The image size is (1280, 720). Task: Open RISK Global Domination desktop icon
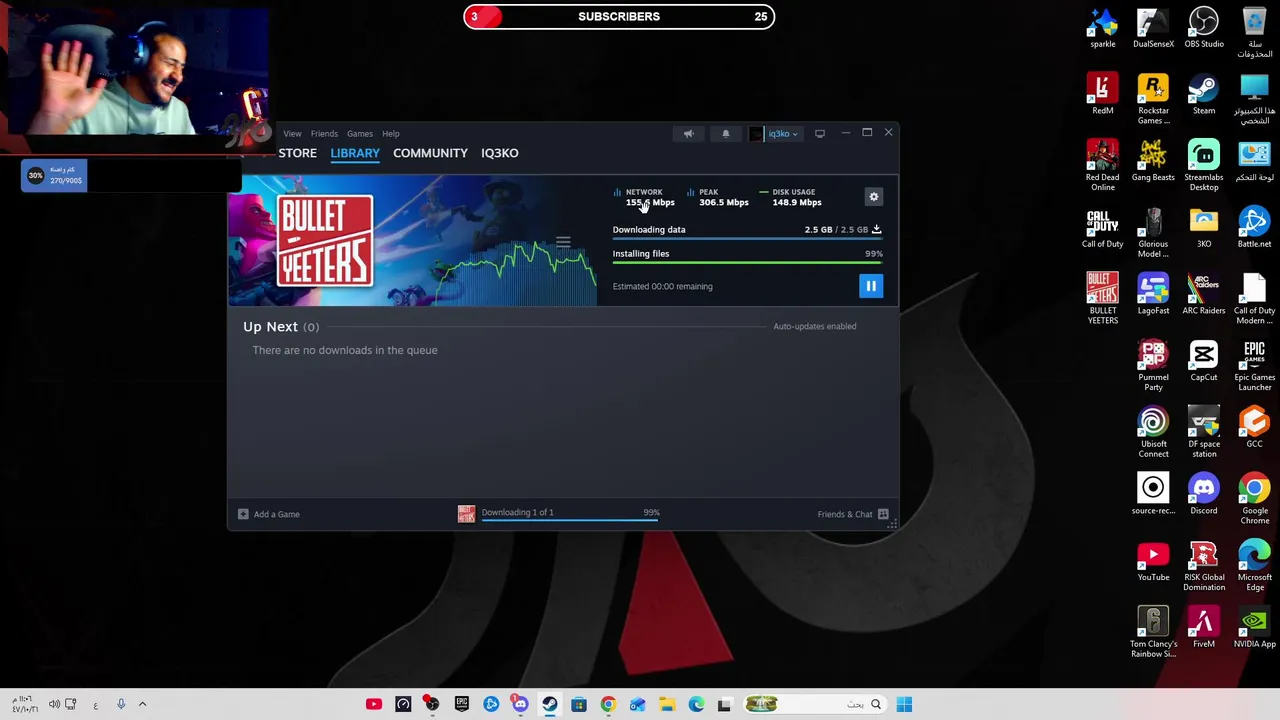pos(1204,566)
